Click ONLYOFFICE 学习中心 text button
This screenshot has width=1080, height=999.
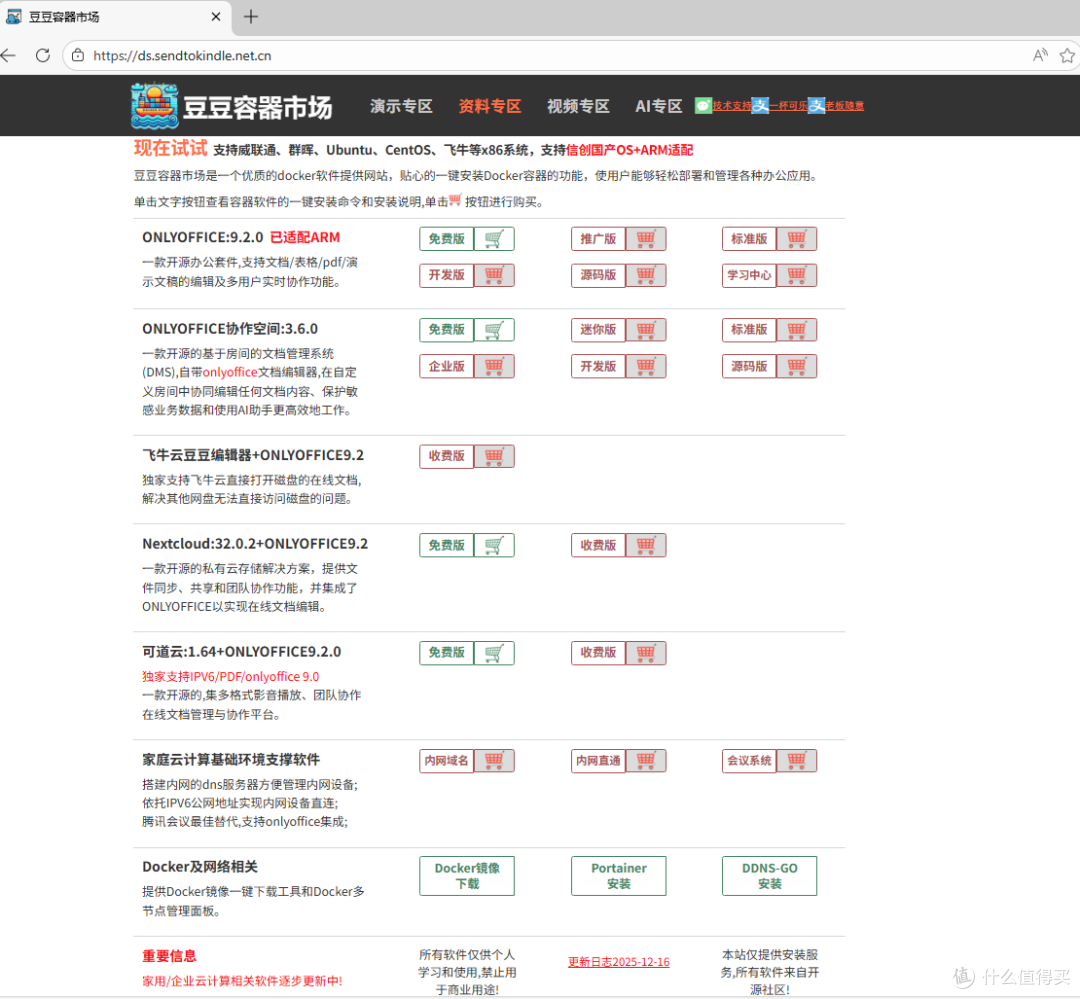[x=749, y=276]
